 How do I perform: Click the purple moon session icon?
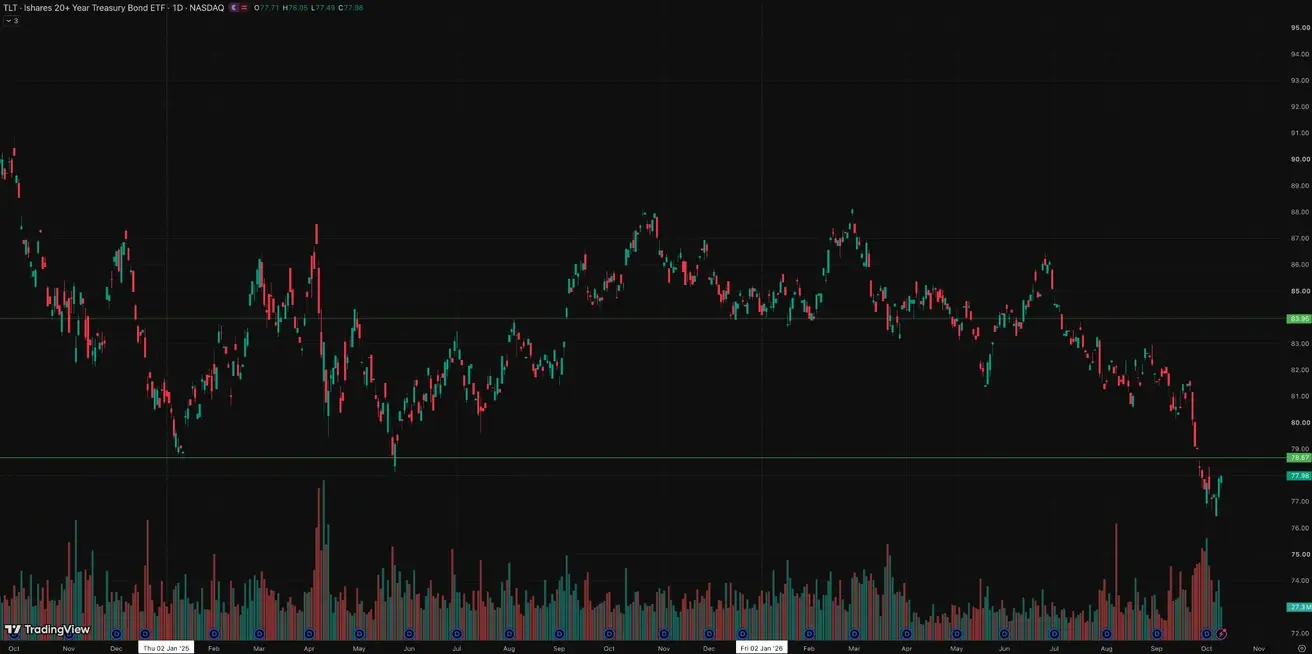tap(234, 7)
